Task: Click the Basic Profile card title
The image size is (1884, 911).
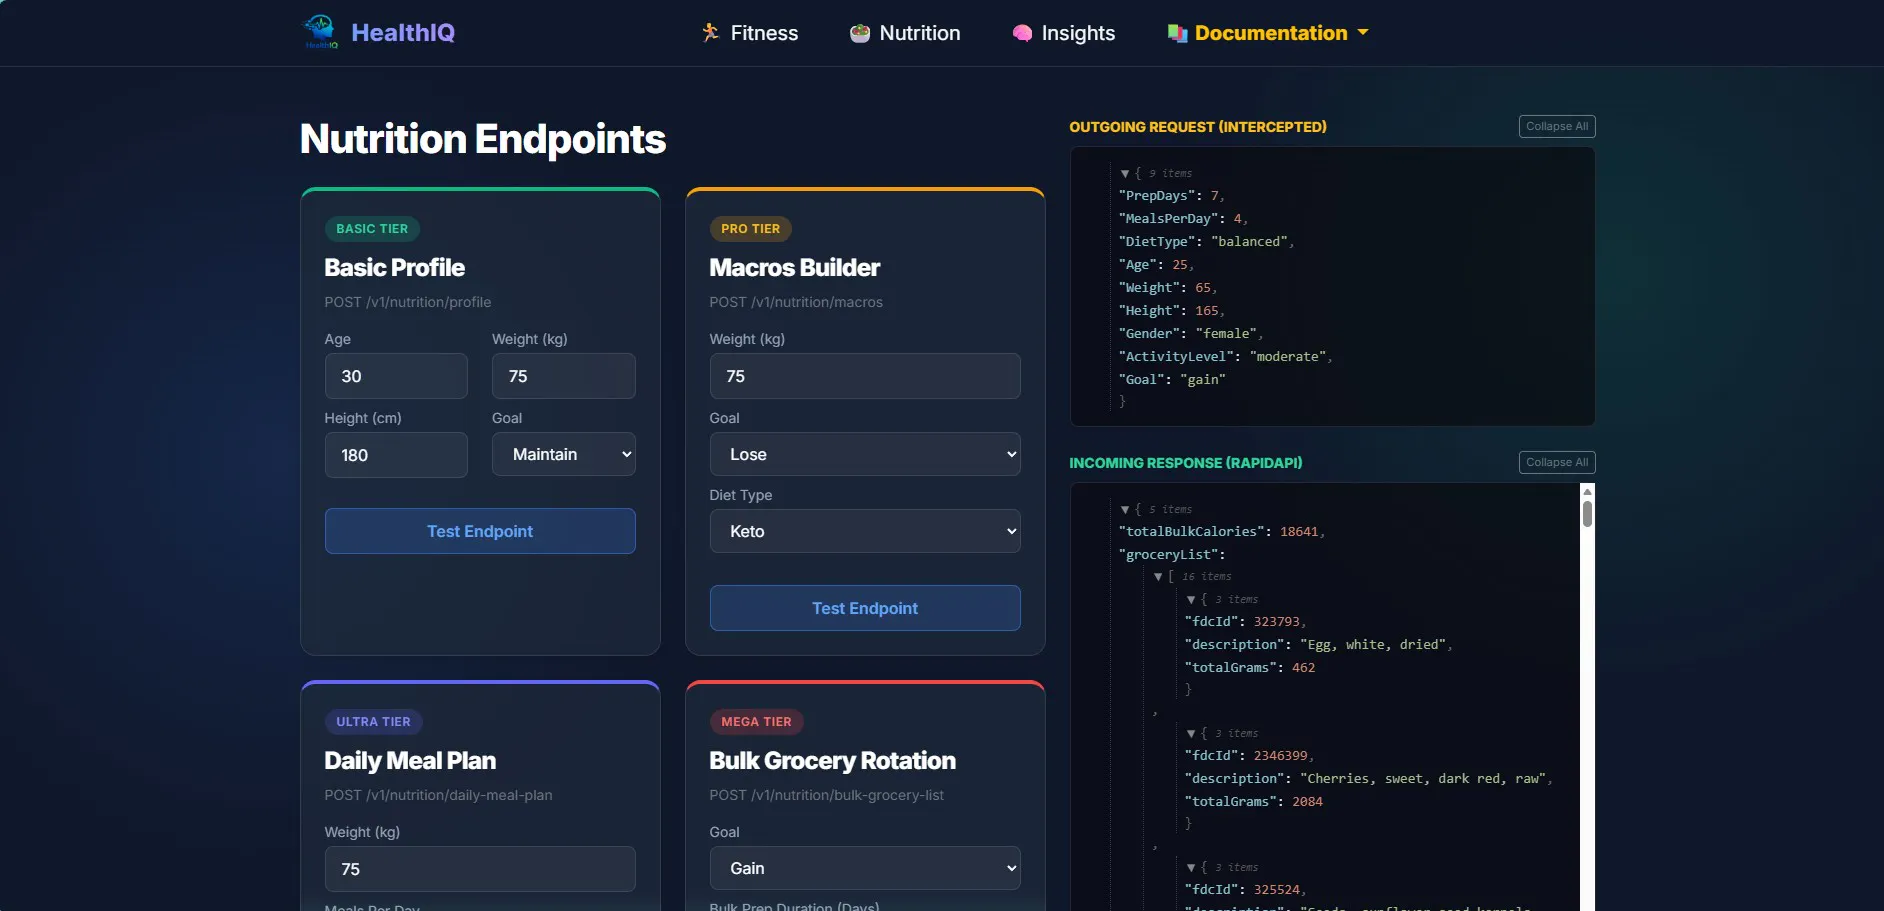Action: pos(395,268)
